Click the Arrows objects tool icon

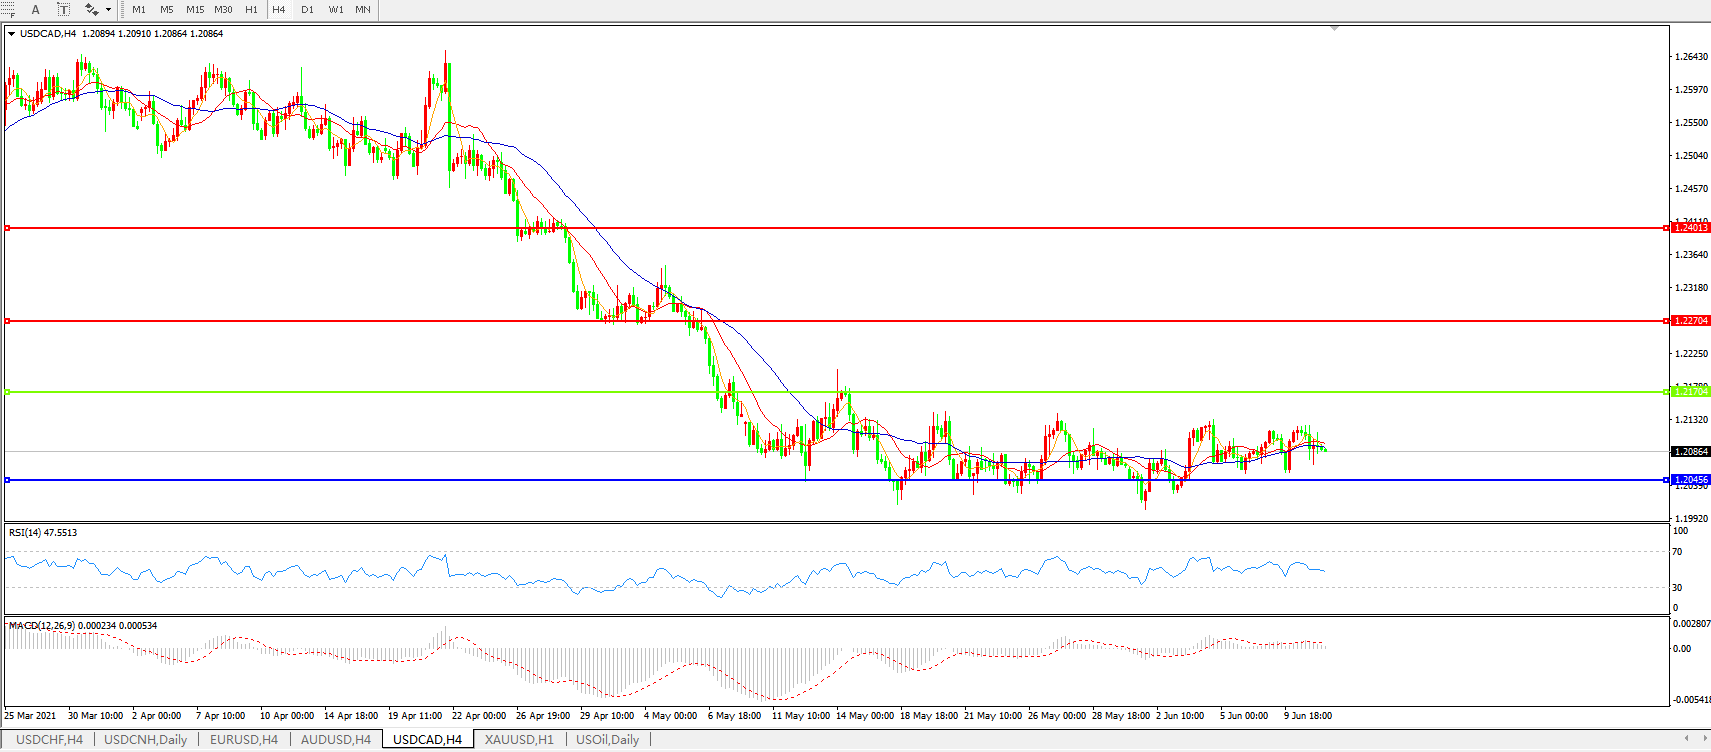pos(91,9)
